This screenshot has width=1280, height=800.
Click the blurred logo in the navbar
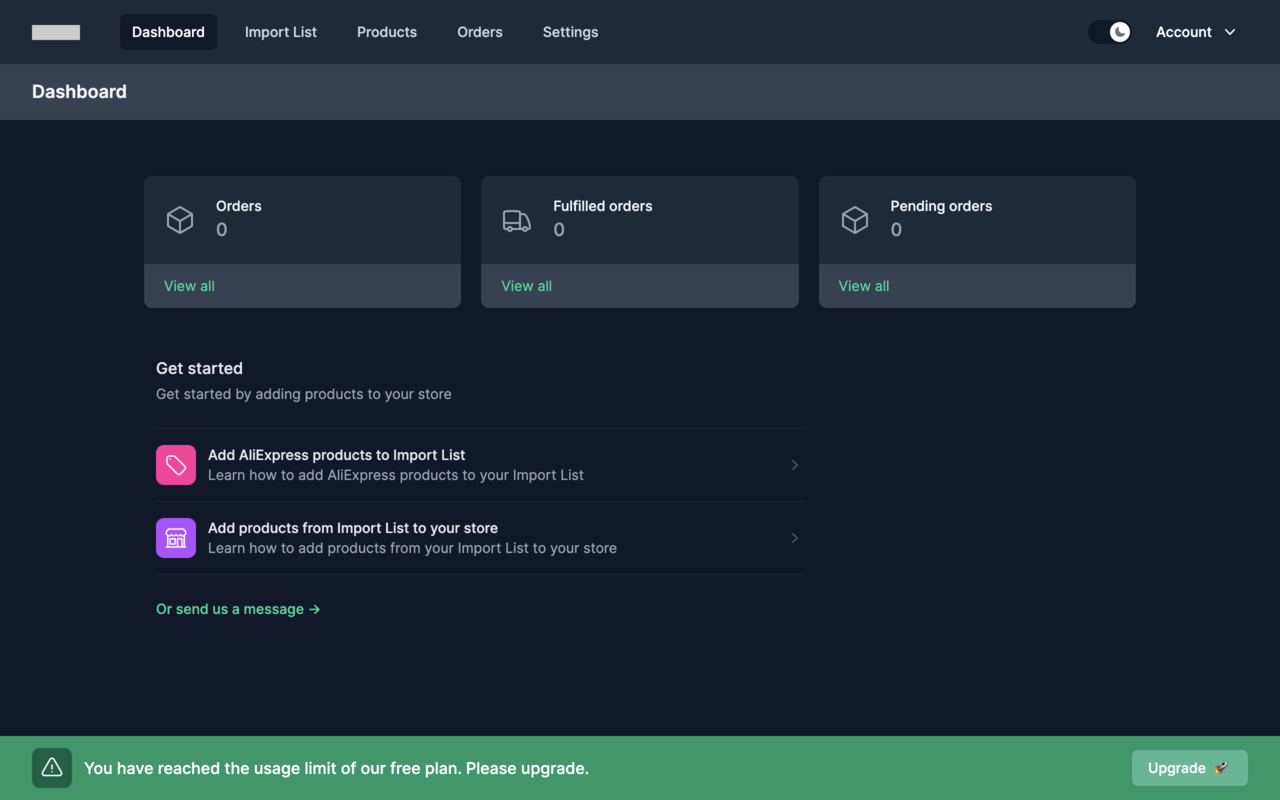(56, 32)
